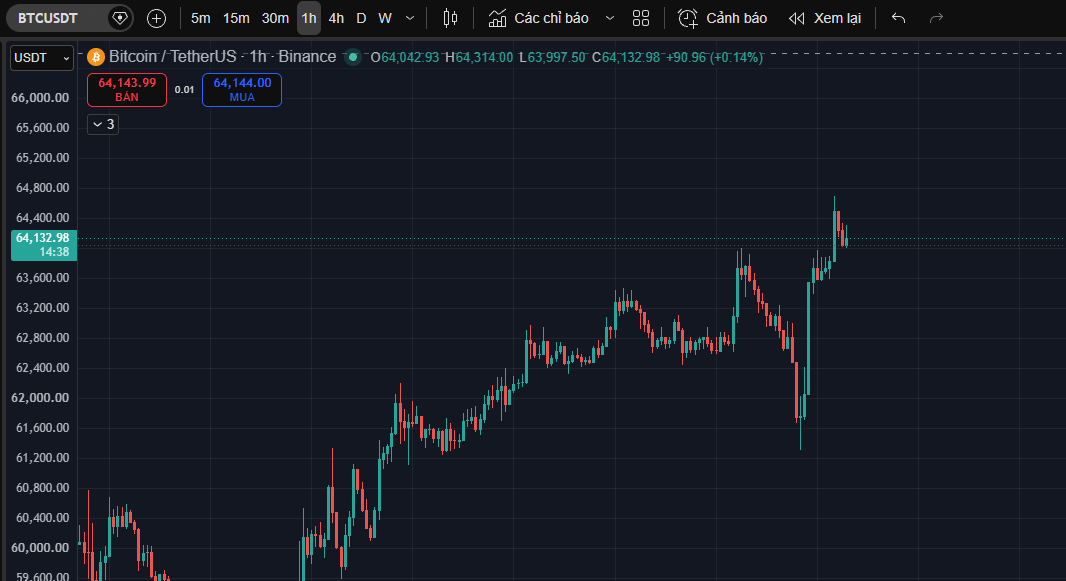Click the open value O64,042.93

(405, 58)
